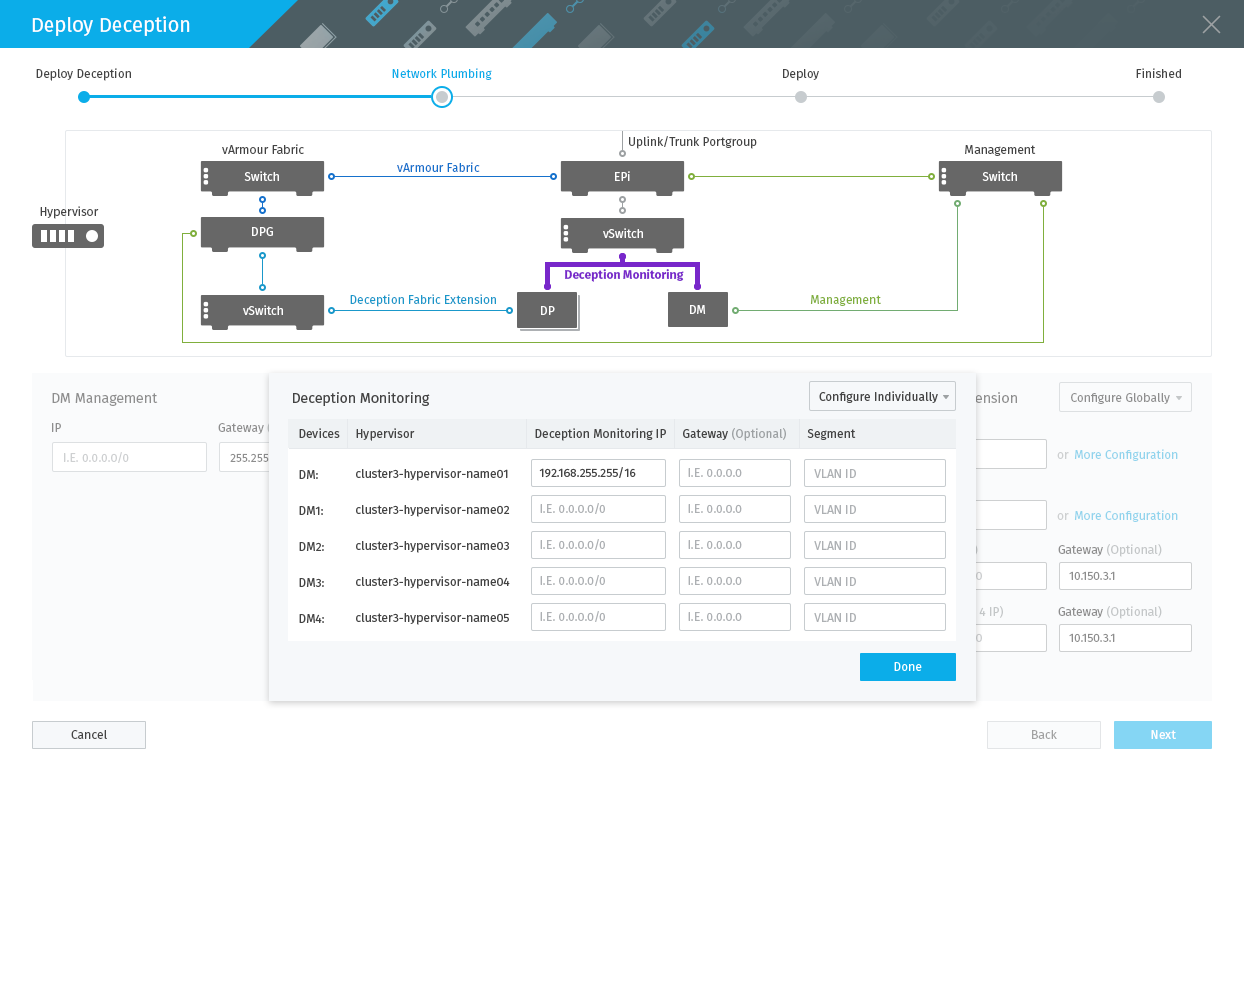
Task: Click the Segment column header
Action: coord(831,434)
